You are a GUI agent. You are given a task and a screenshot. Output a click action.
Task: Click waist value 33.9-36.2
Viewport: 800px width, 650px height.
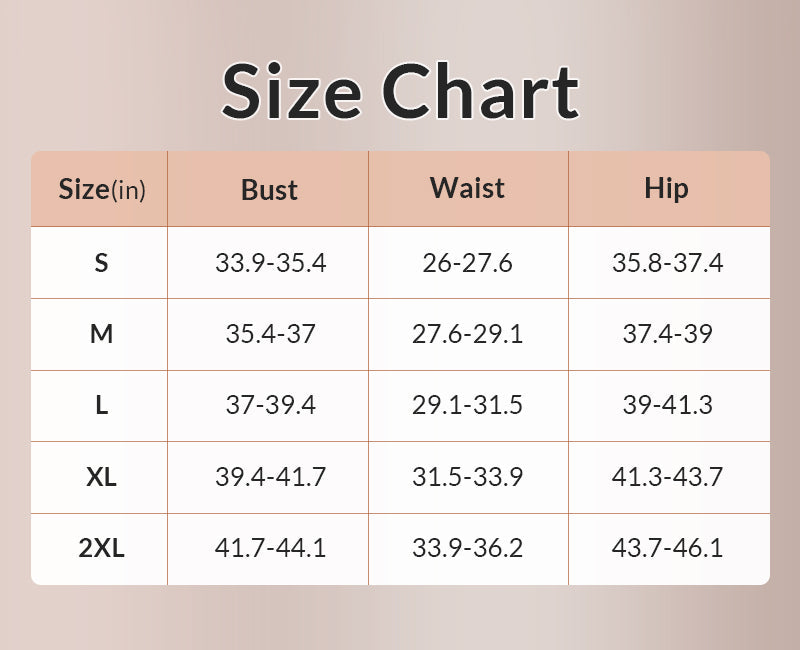[467, 548]
